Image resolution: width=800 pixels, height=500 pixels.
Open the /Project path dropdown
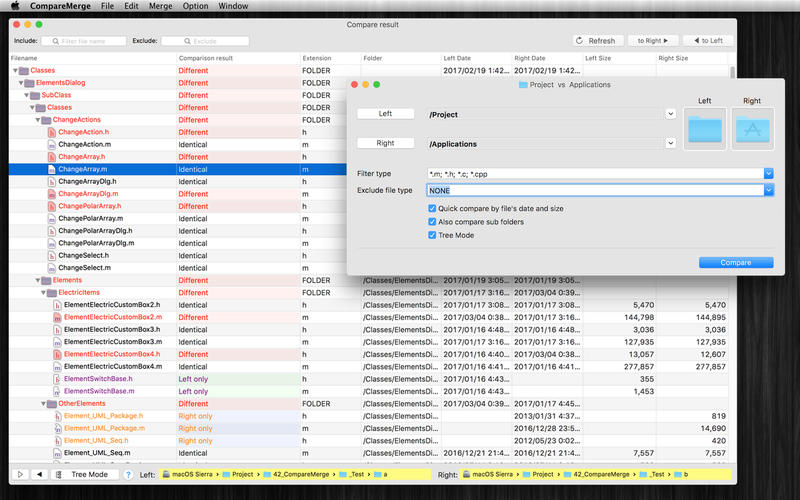670,114
